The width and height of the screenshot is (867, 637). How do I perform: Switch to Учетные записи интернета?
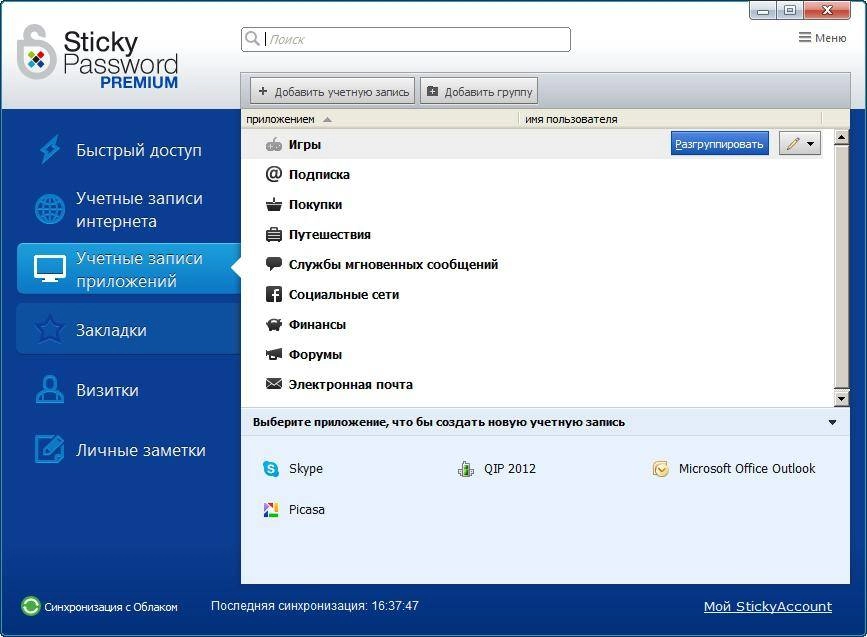pyautogui.click(x=128, y=210)
